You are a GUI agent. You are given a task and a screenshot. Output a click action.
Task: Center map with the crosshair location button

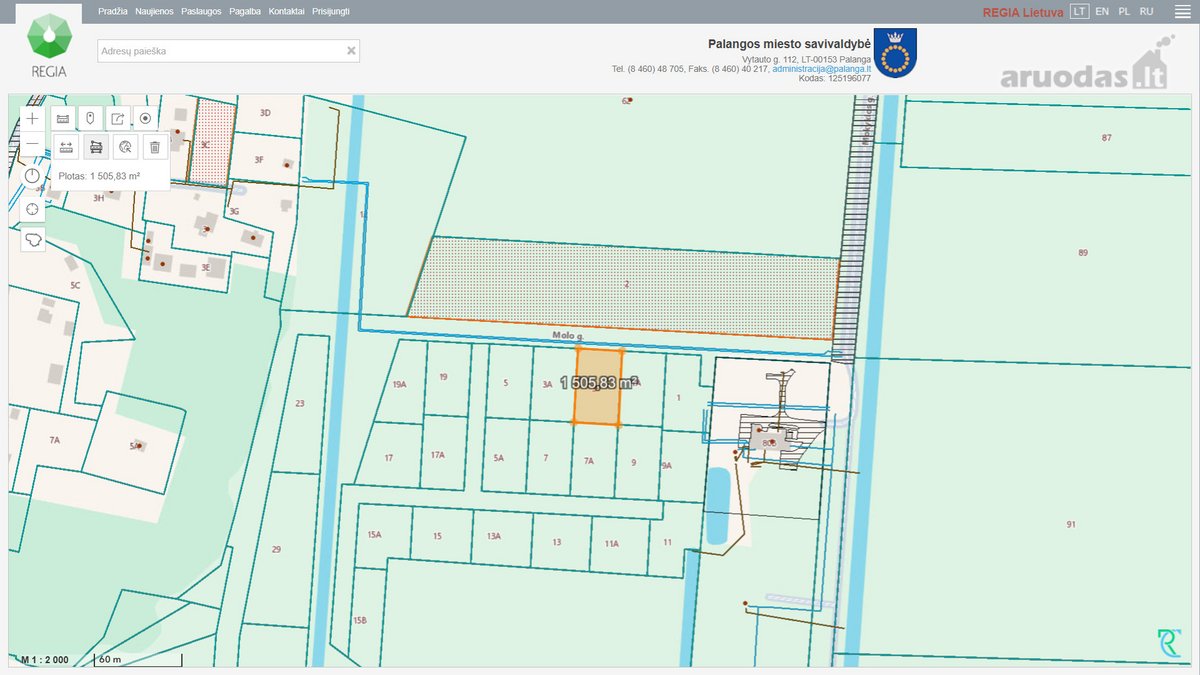(x=33, y=208)
